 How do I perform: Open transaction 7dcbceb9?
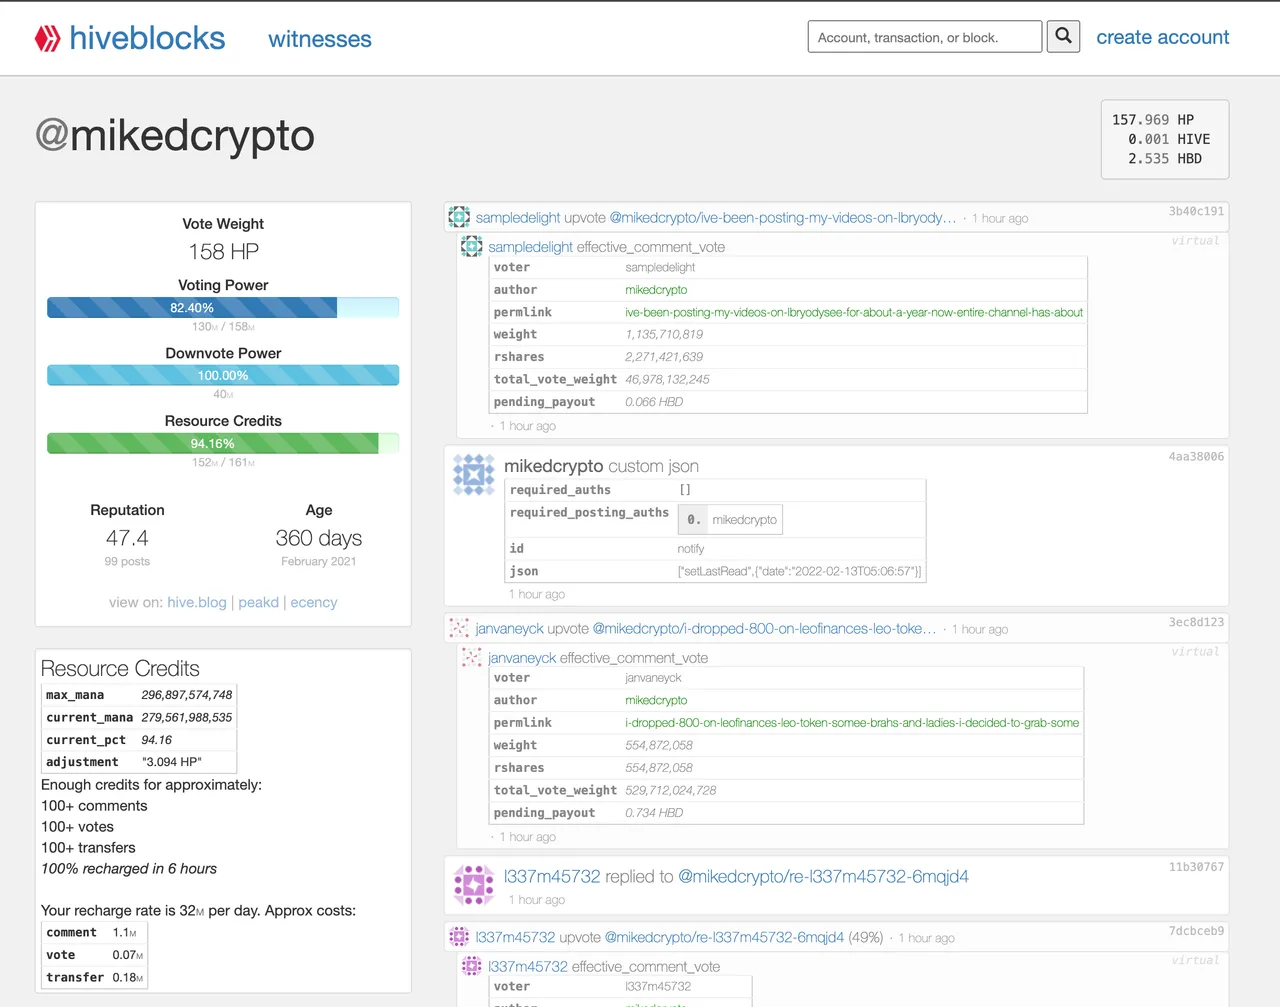(1196, 931)
